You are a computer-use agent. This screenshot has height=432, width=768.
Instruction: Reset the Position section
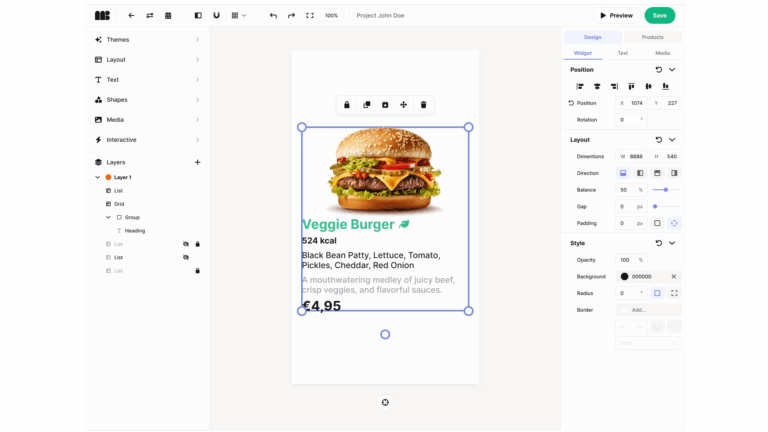point(659,70)
